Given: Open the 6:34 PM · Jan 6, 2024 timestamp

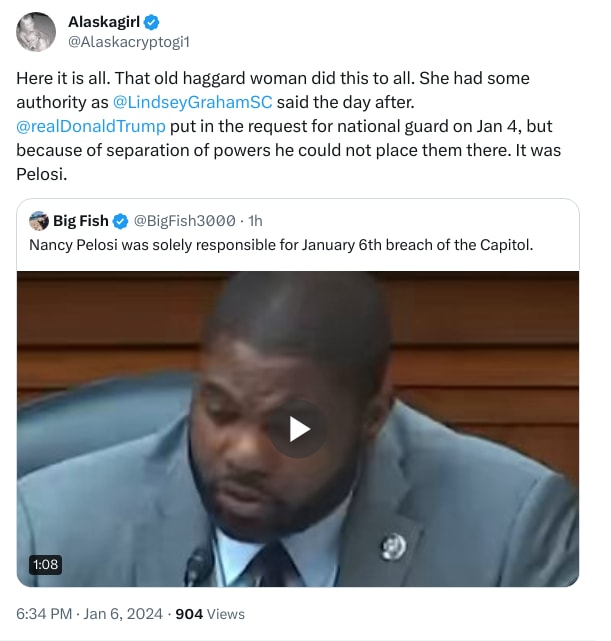Looking at the screenshot, I should tap(90, 614).
